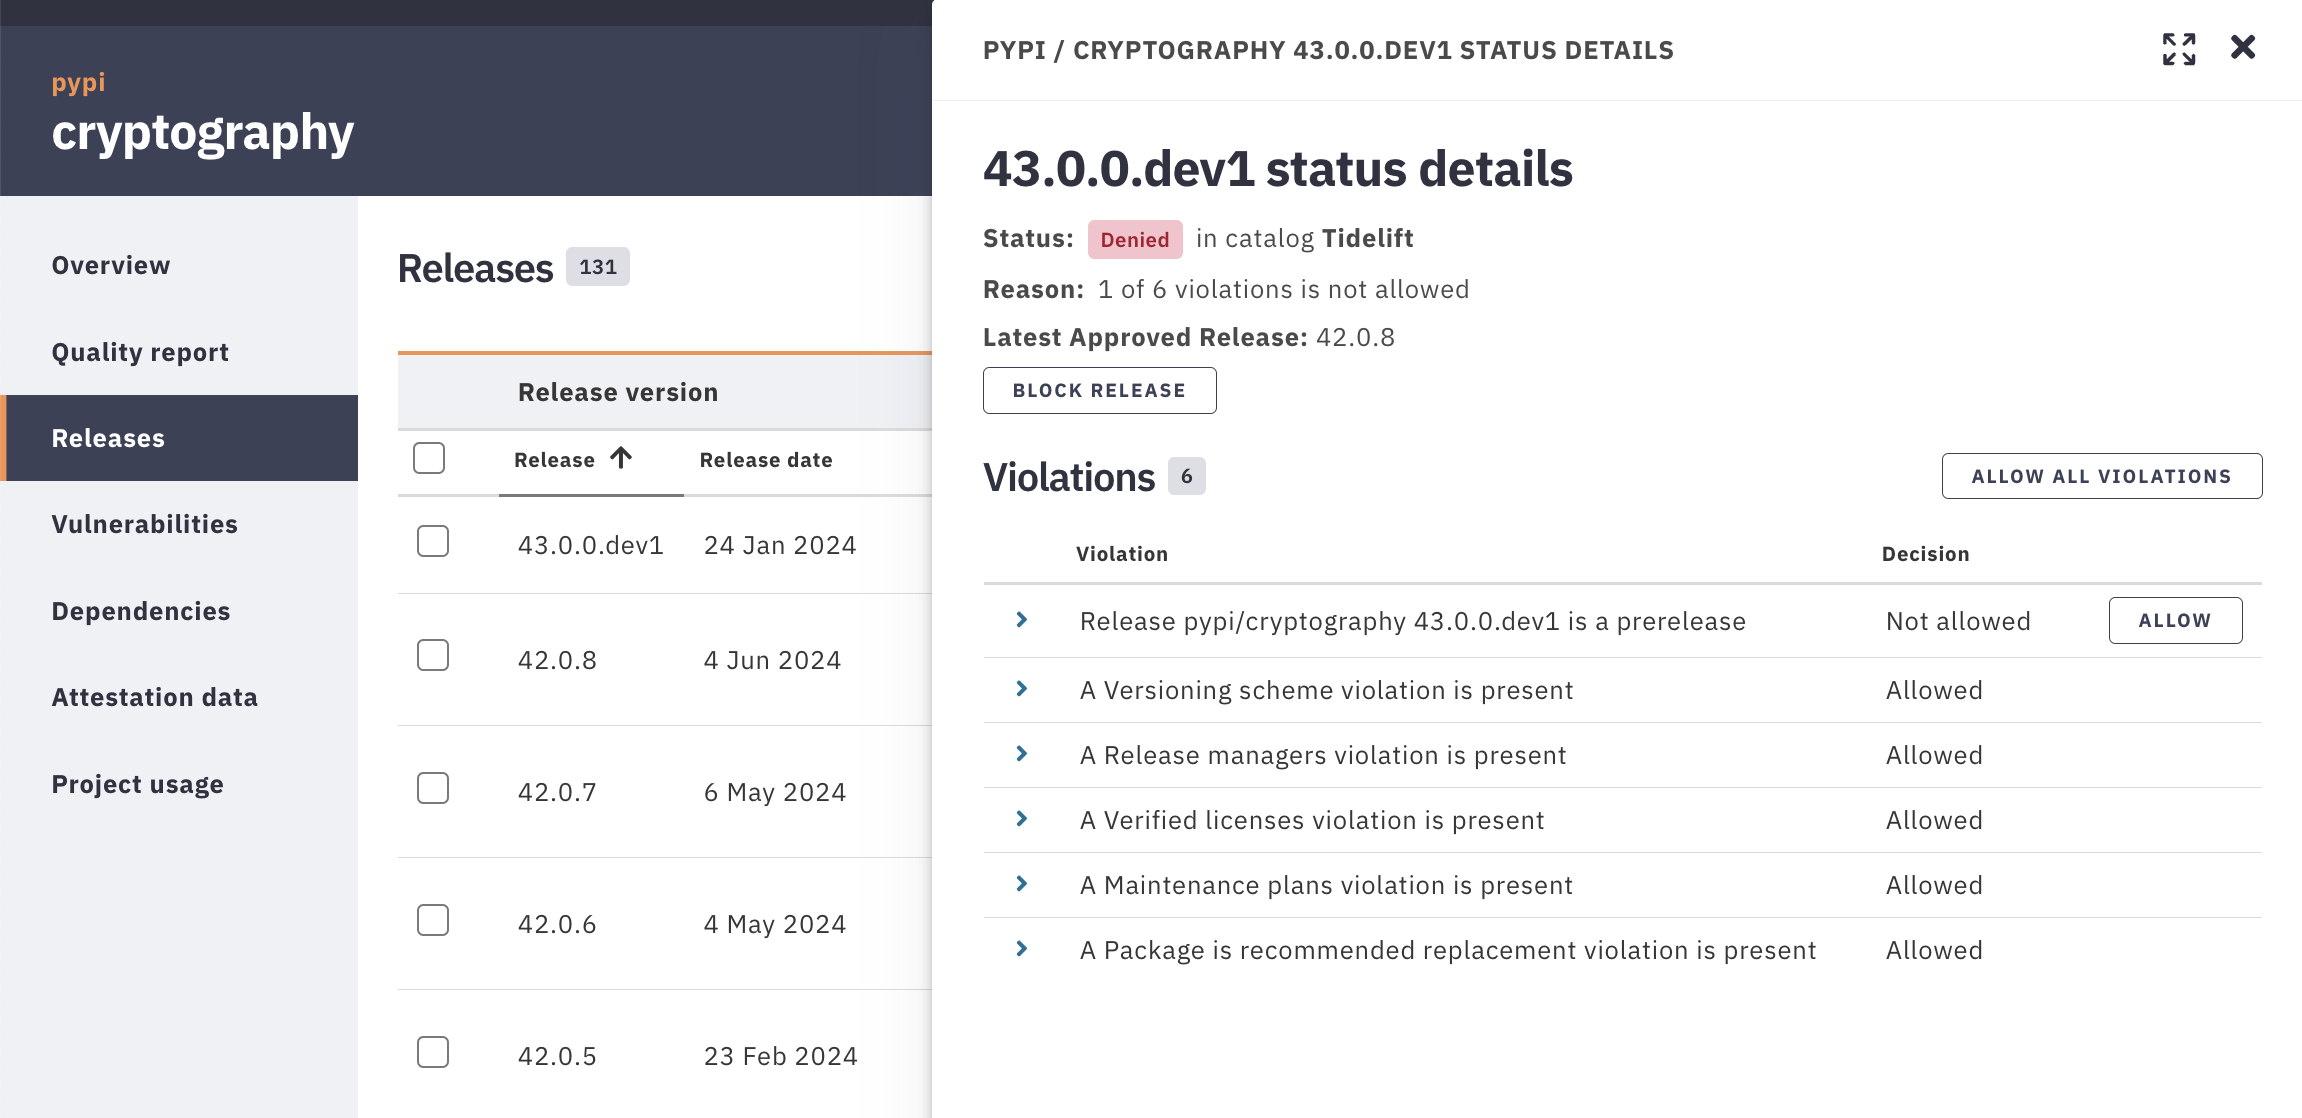Open the Overview section
2302x1118 pixels.
[x=179, y=265]
